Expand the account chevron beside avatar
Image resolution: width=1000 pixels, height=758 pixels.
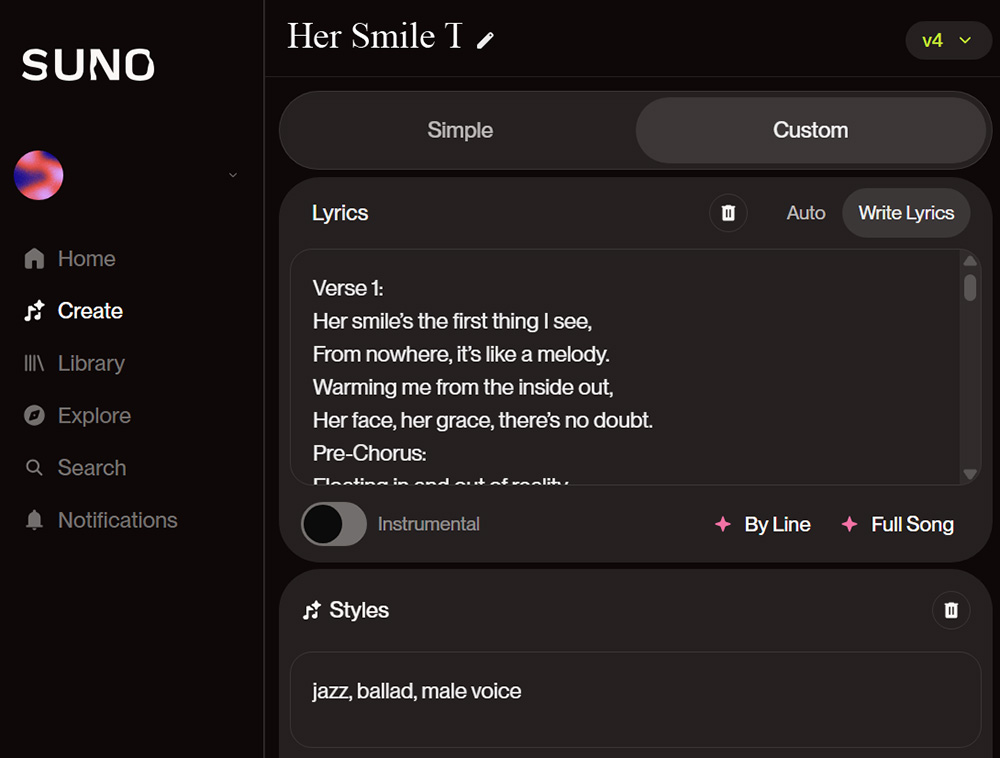(233, 175)
